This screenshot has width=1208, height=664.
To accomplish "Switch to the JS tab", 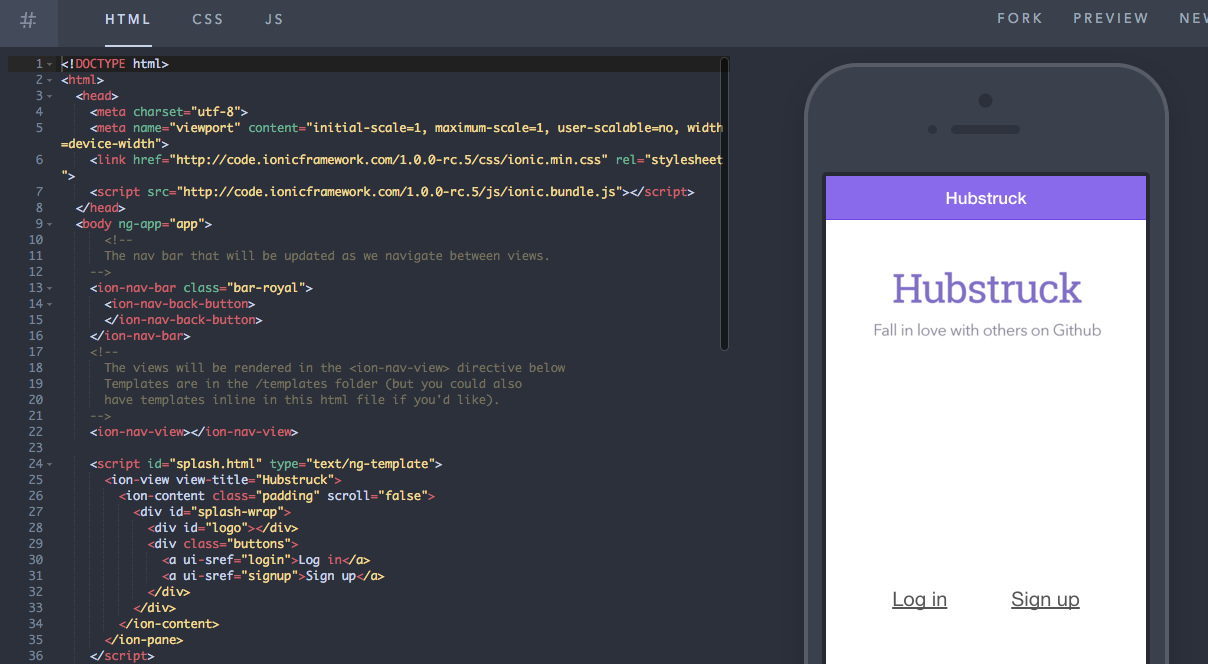I will tap(274, 19).
